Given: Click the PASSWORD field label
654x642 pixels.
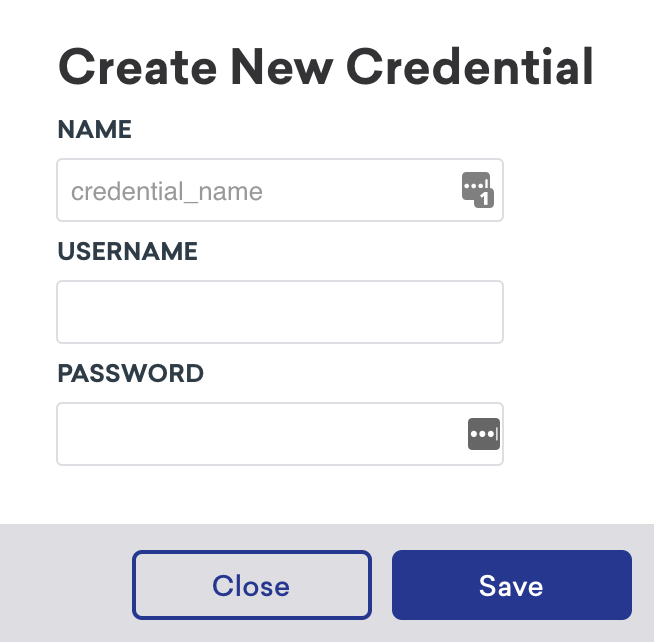Looking at the screenshot, I should (131, 373).
